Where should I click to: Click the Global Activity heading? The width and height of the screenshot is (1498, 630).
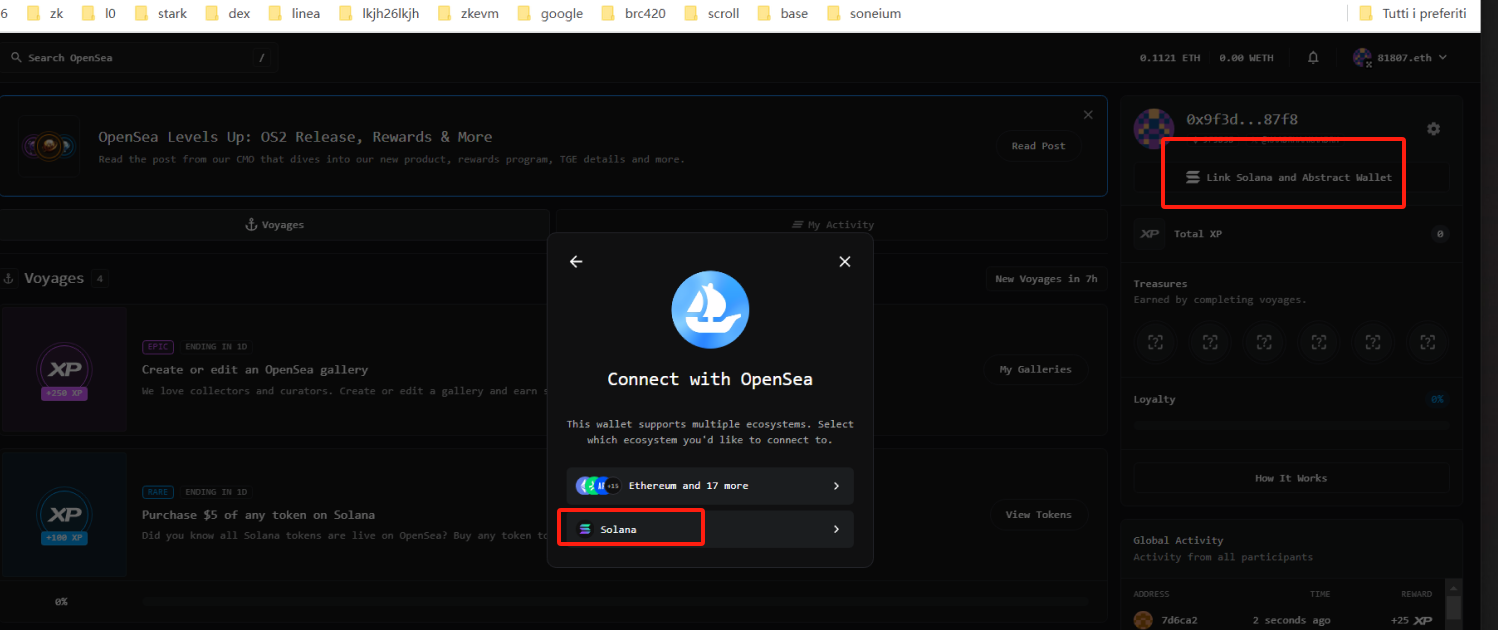point(1178,540)
